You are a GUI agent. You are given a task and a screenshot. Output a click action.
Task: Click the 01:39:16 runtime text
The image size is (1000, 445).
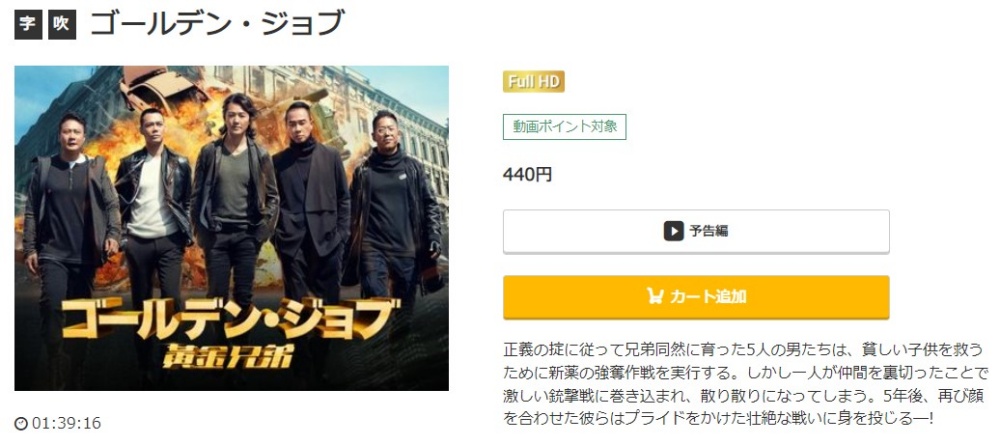[x=66, y=423]
